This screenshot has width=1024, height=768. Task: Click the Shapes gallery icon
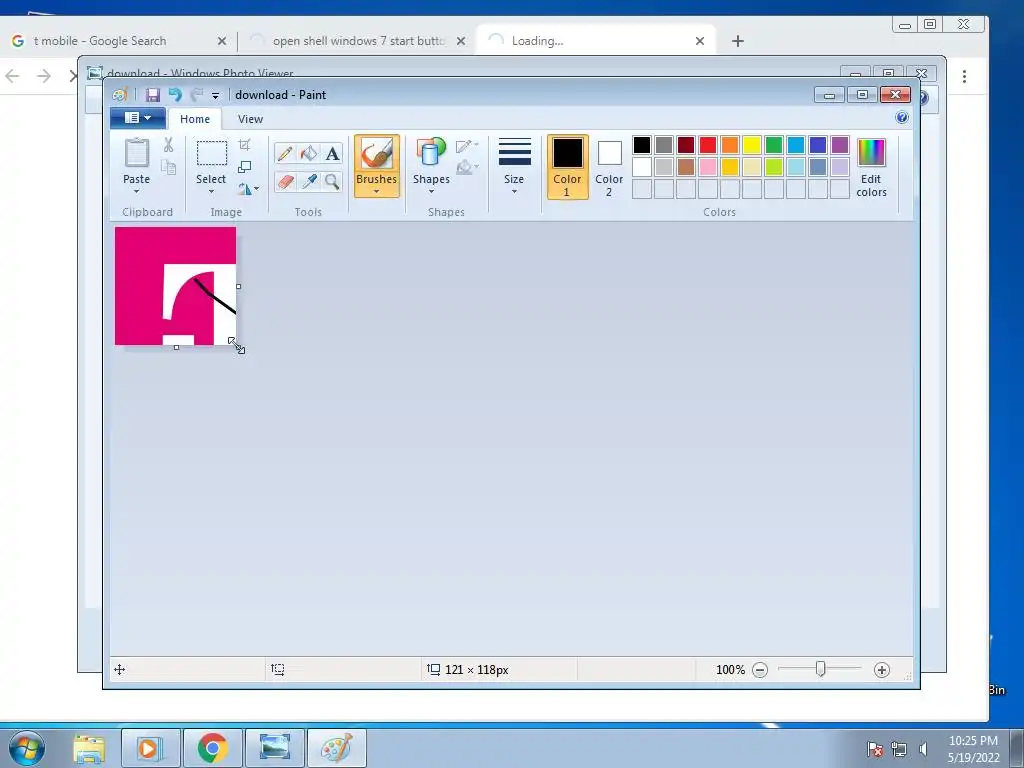click(x=431, y=152)
